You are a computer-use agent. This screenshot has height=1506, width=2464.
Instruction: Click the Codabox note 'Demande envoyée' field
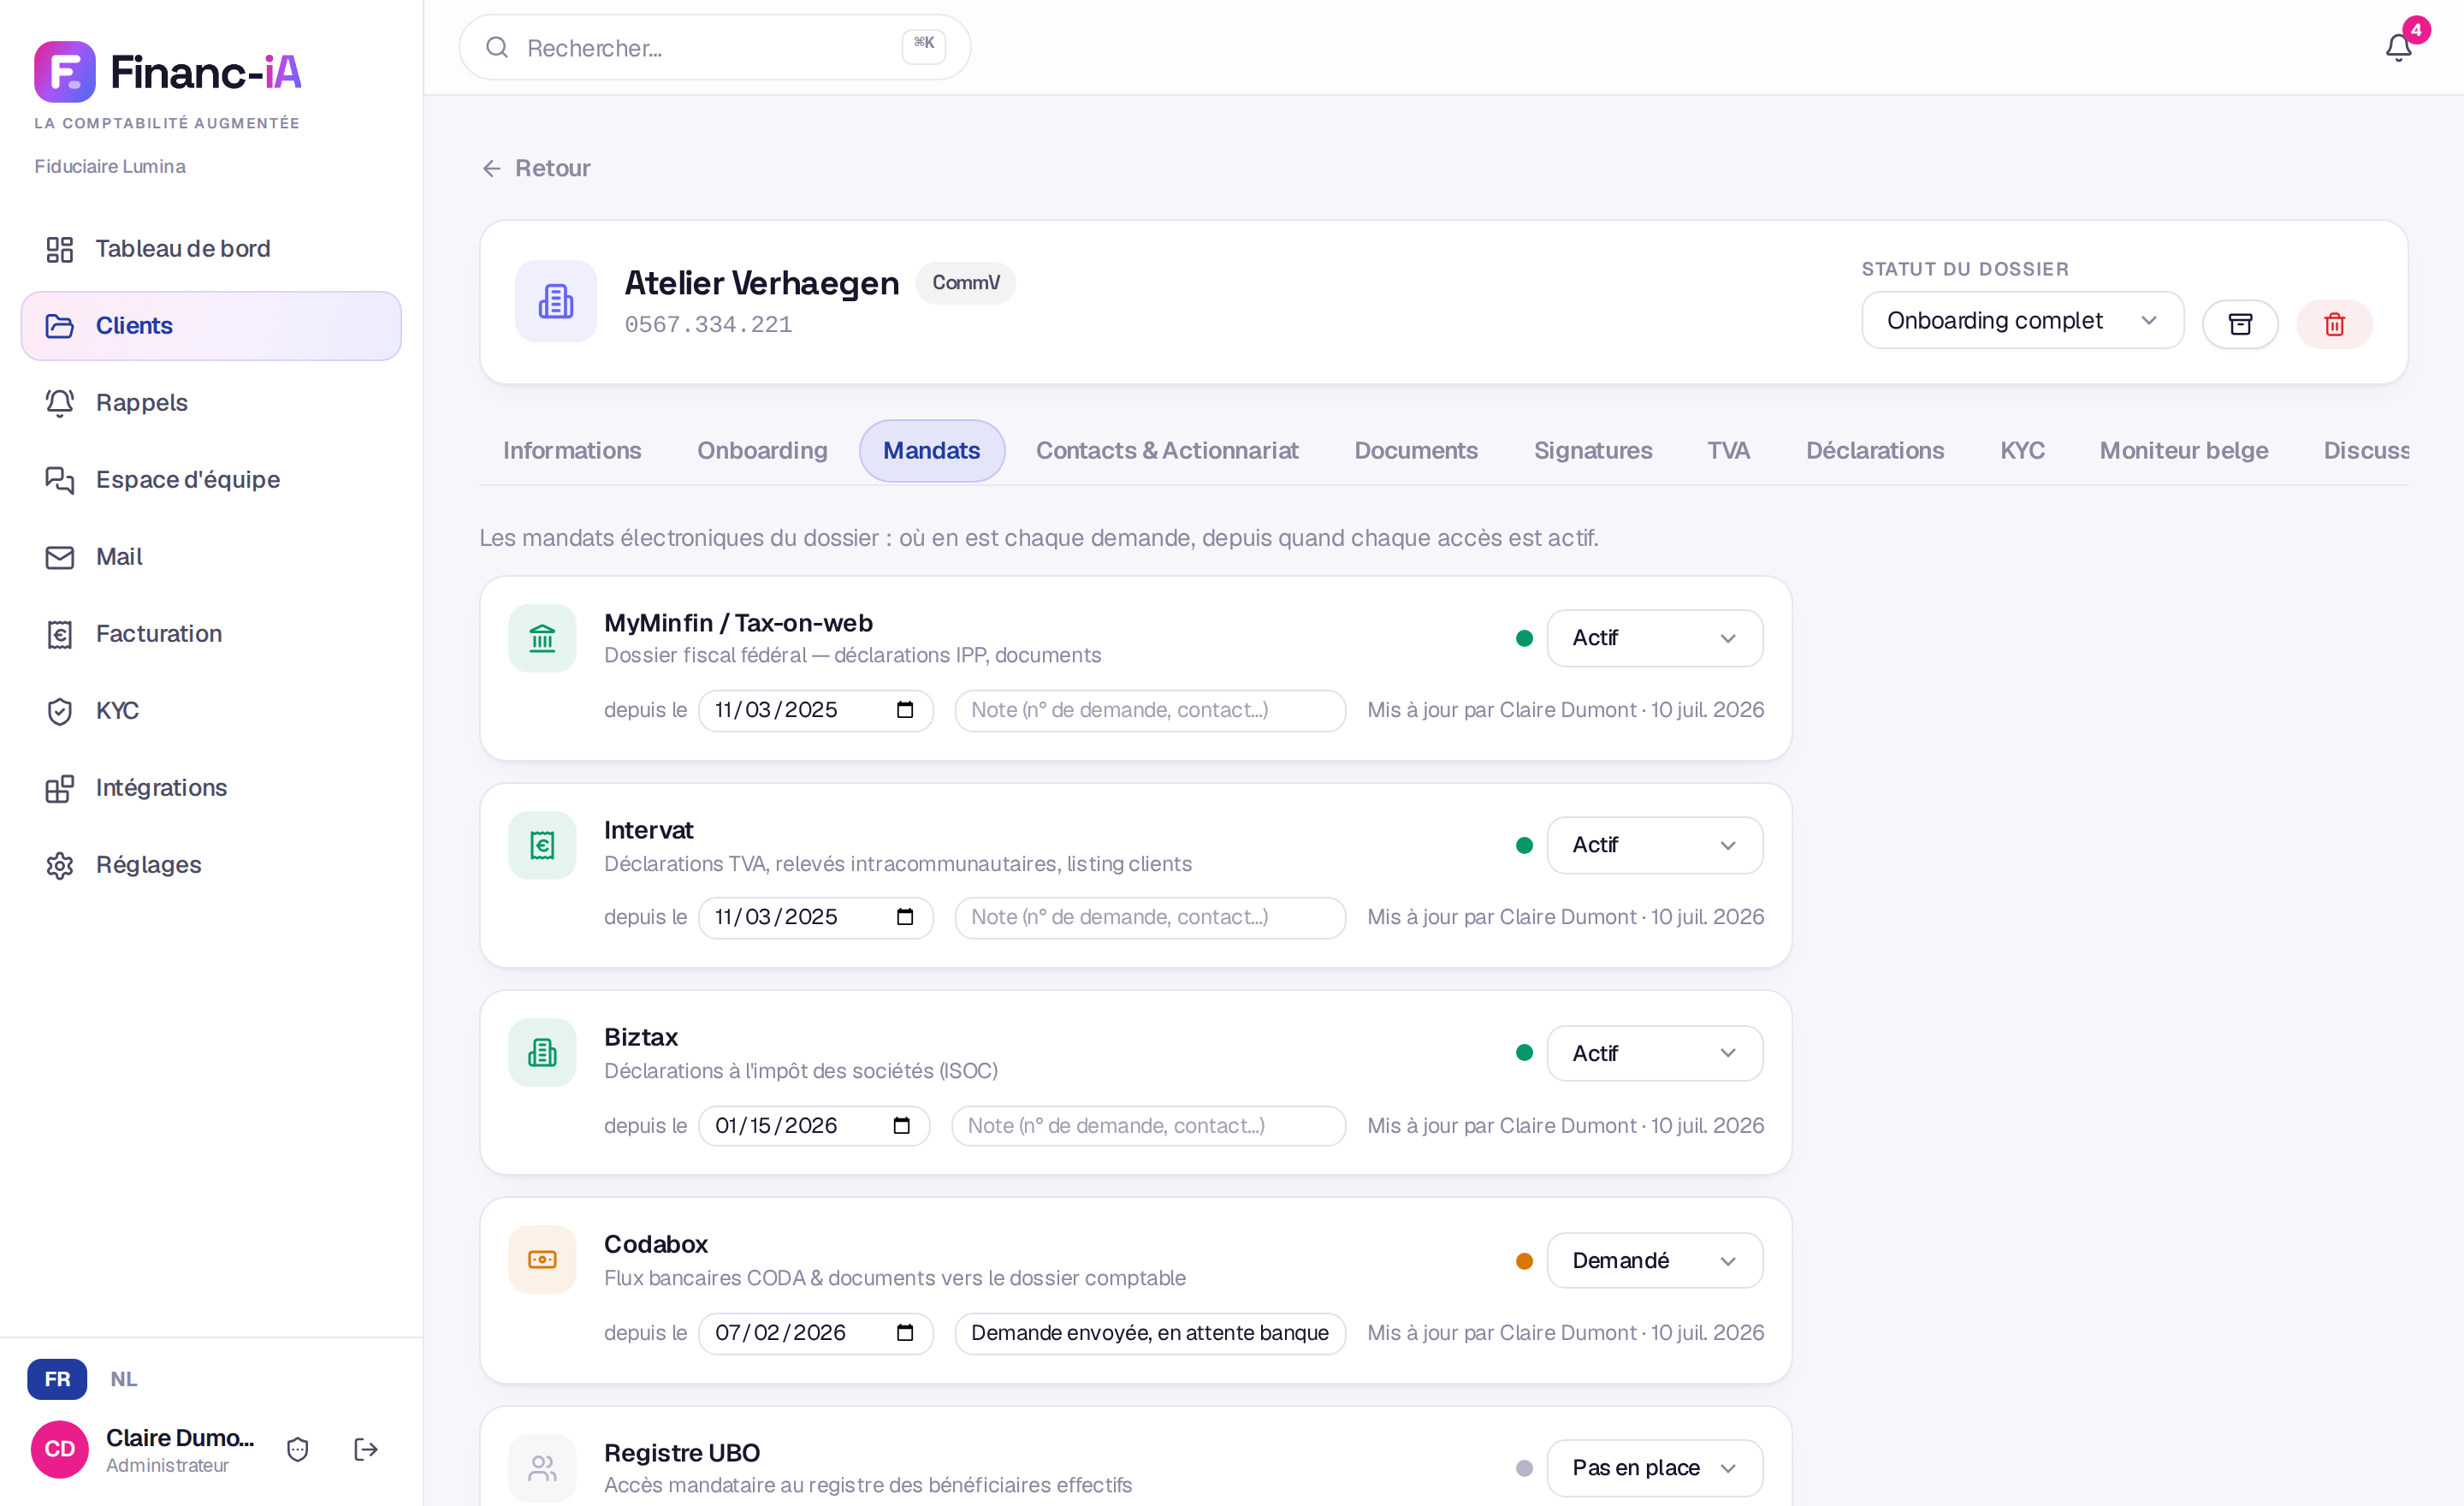coord(1150,1333)
